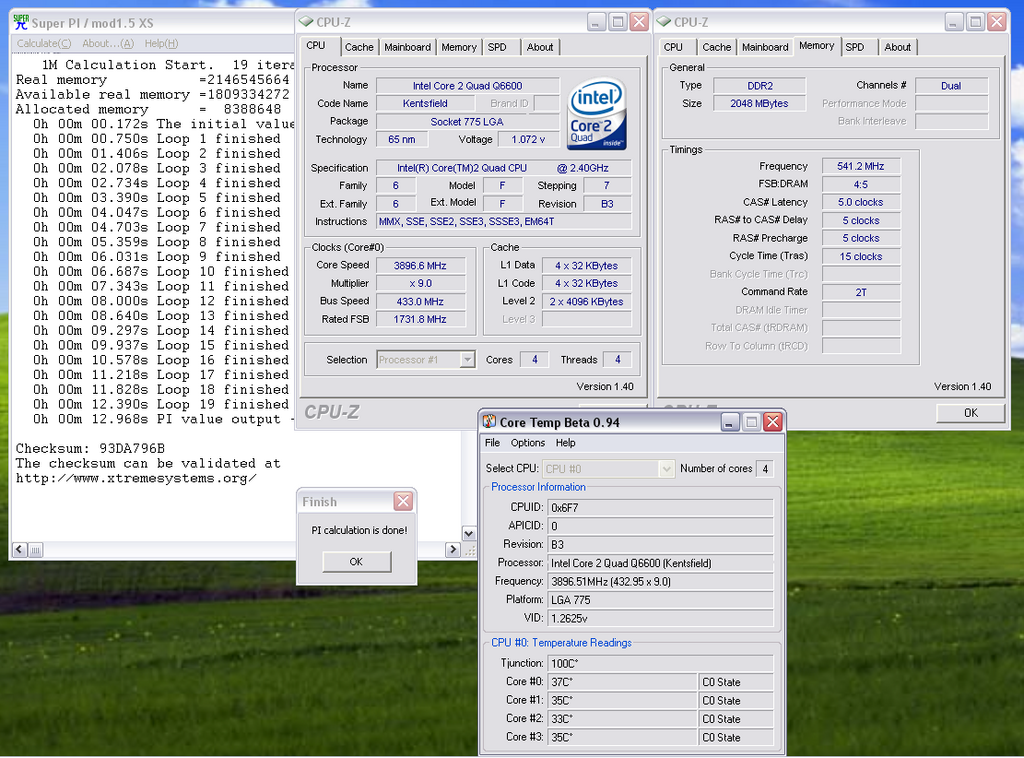The height and width of the screenshot is (758, 1024).
Task: Click the Tjunction value 100C in Core Temp
Action: tap(660, 663)
